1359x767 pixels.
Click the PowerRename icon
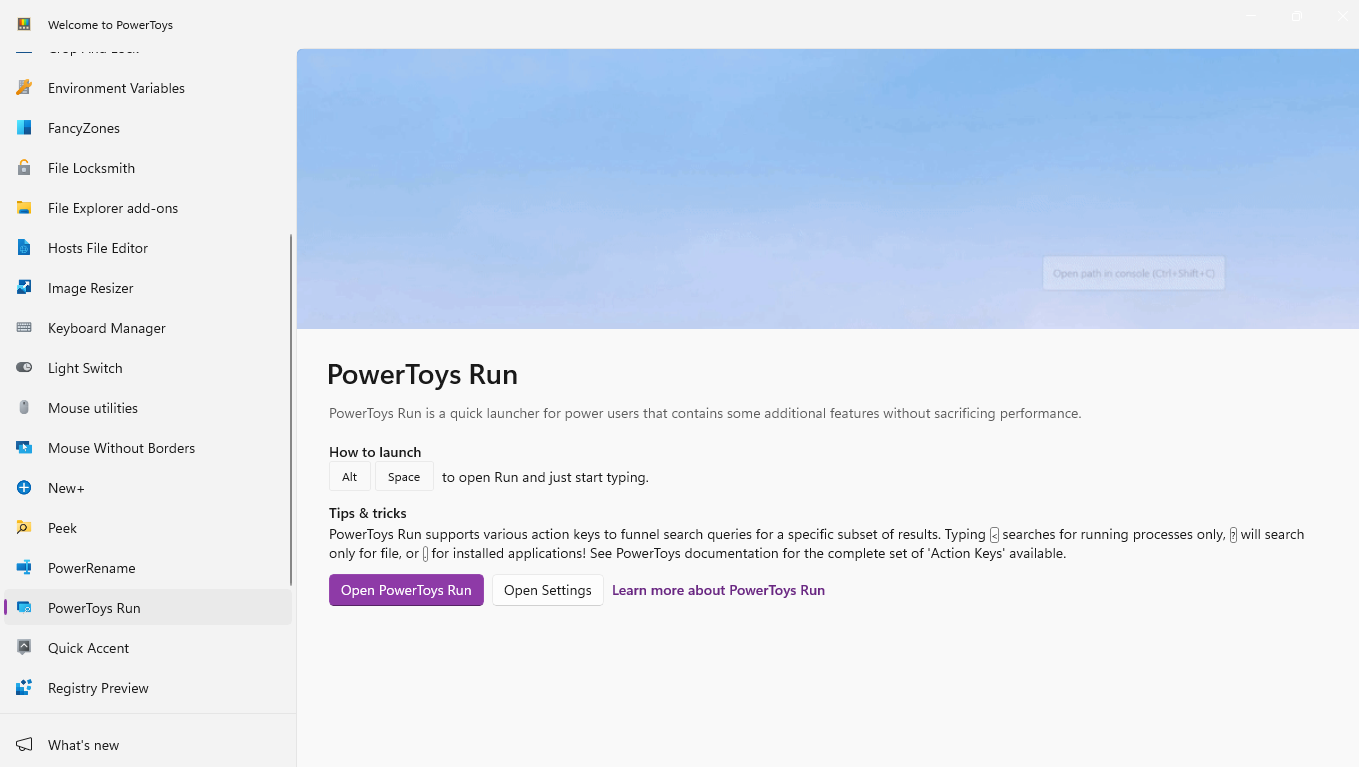point(24,568)
